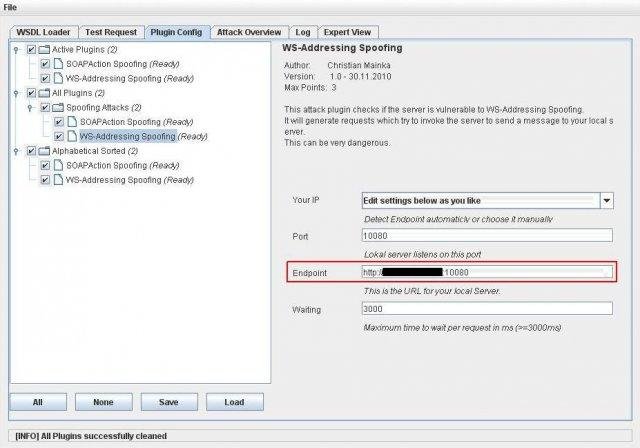The image size is (640, 448).
Task: Click the Alphabetical Sorted folder icon
Action: 44,151
